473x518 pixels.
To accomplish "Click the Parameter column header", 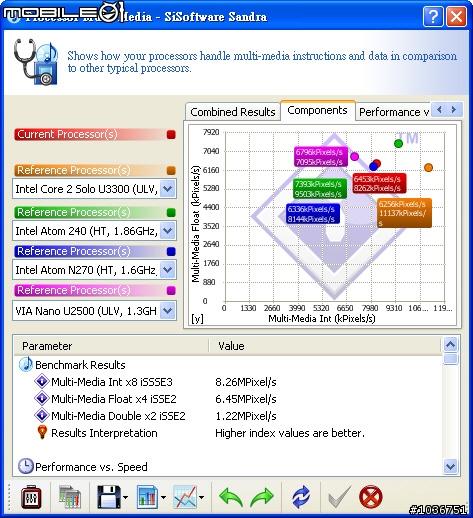I will pyautogui.click(x=111, y=346).
